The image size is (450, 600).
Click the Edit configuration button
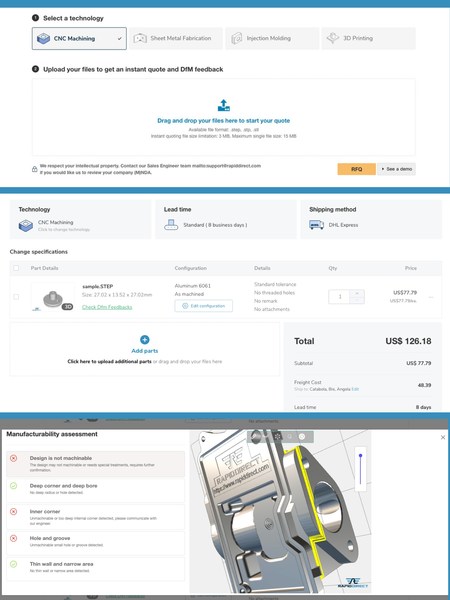click(x=204, y=306)
